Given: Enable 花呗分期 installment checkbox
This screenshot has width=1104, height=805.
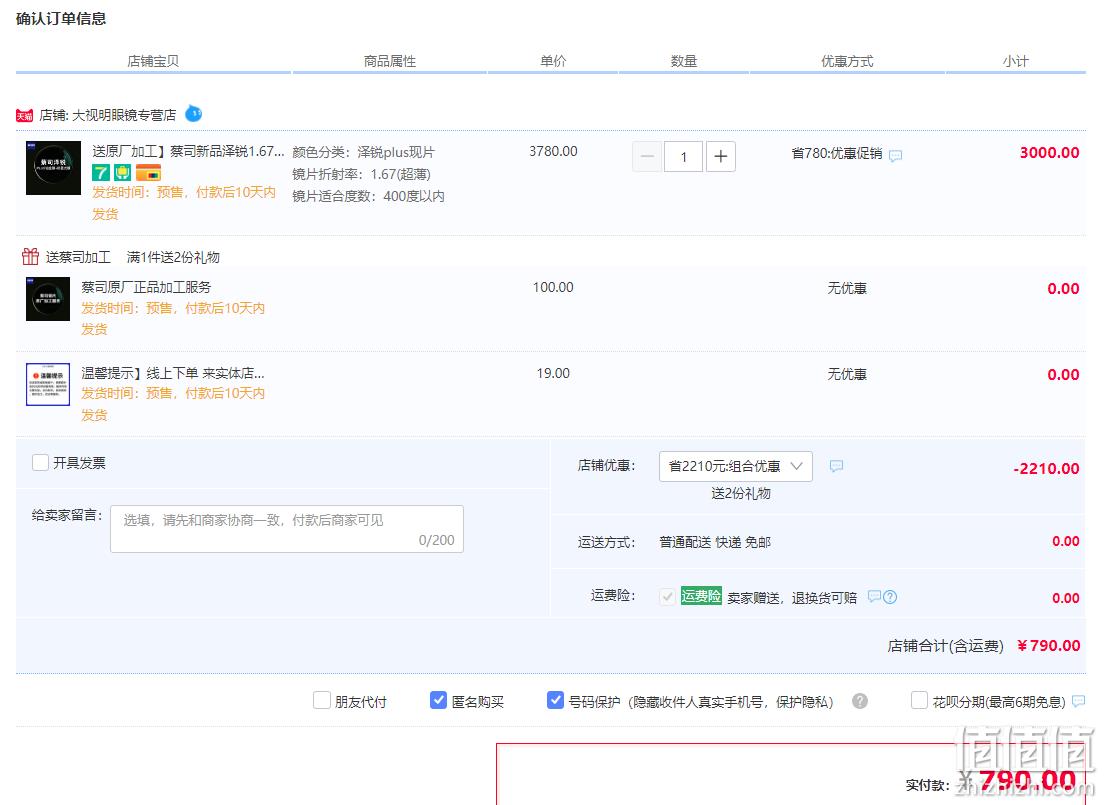Looking at the screenshot, I should pos(919,700).
